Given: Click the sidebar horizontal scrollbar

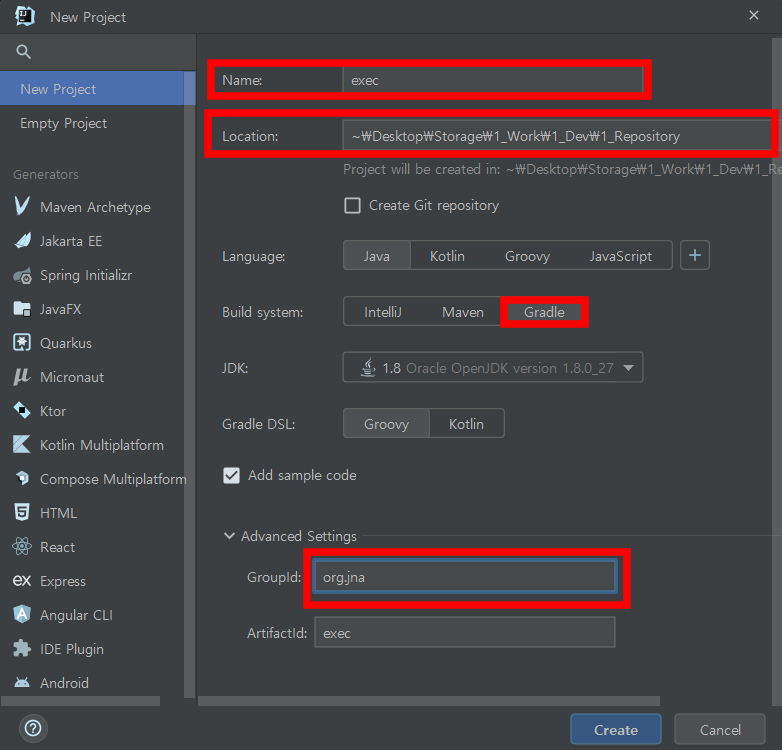Looking at the screenshot, I should (80, 701).
